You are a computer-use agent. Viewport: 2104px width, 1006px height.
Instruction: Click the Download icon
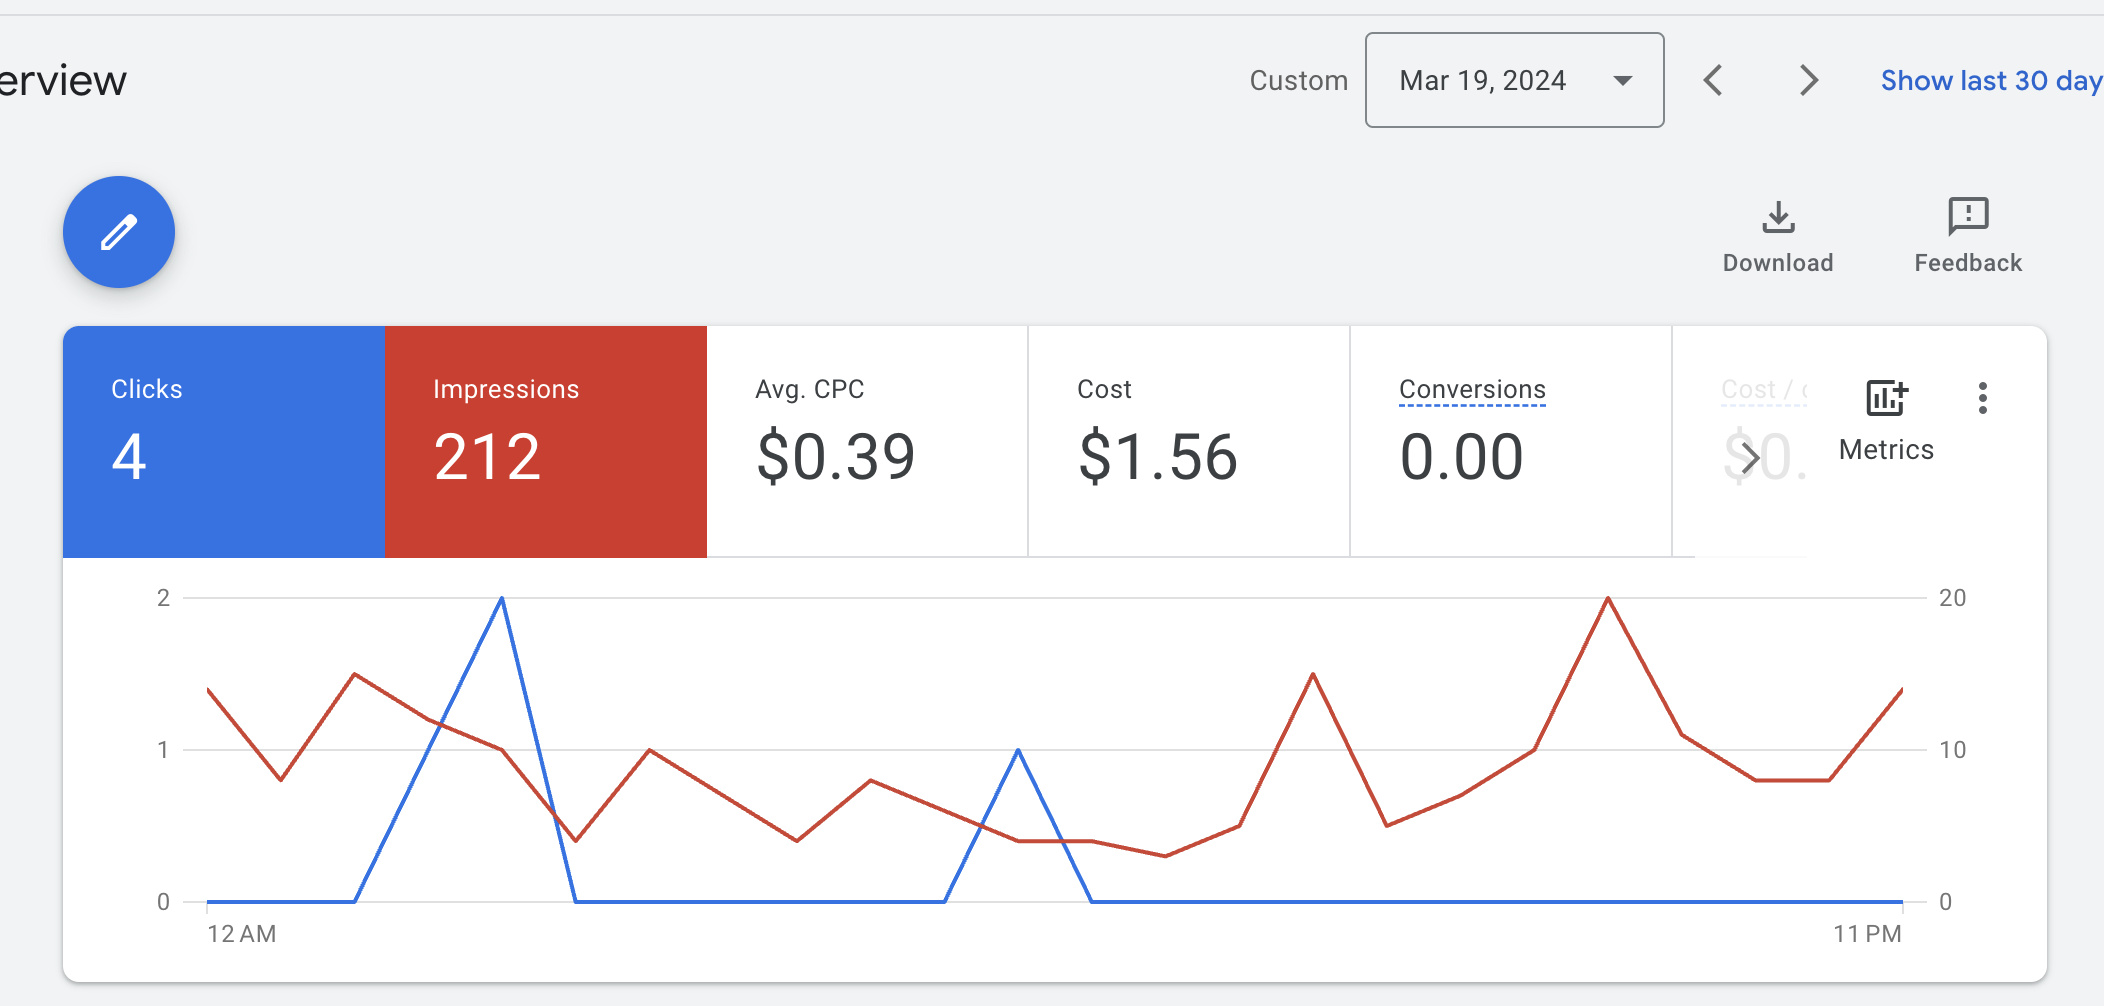click(1778, 217)
